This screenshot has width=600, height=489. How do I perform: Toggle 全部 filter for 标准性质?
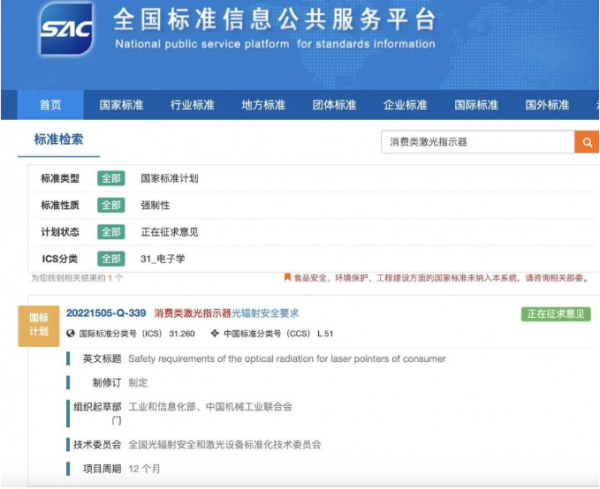point(110,205)
